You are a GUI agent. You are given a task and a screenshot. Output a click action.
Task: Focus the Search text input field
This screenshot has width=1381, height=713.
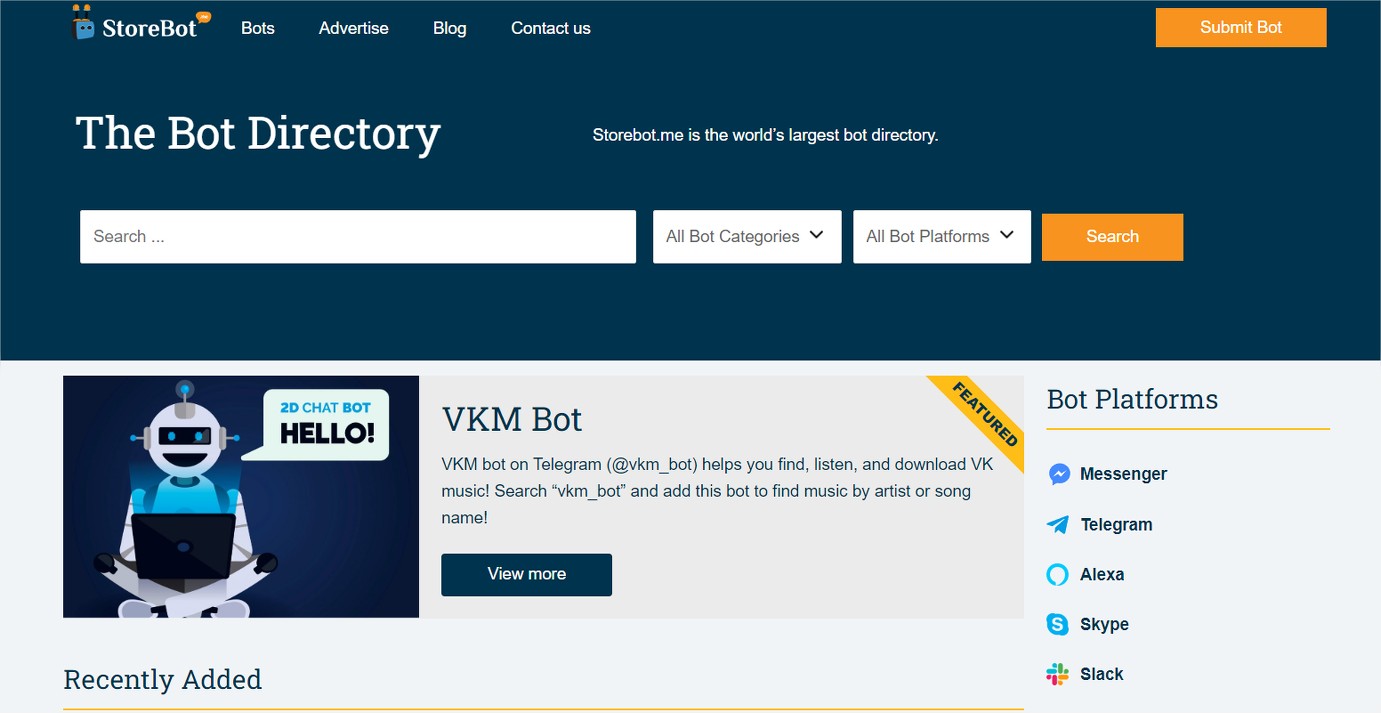coord(357,237)
